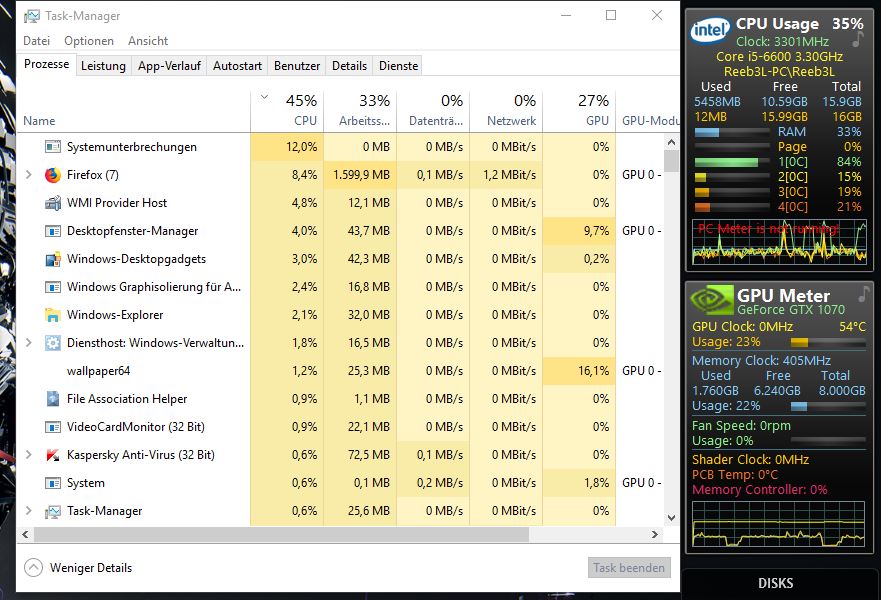Click the Diensthost gear icon
This screenshot has height=600, width=881.
53,343
